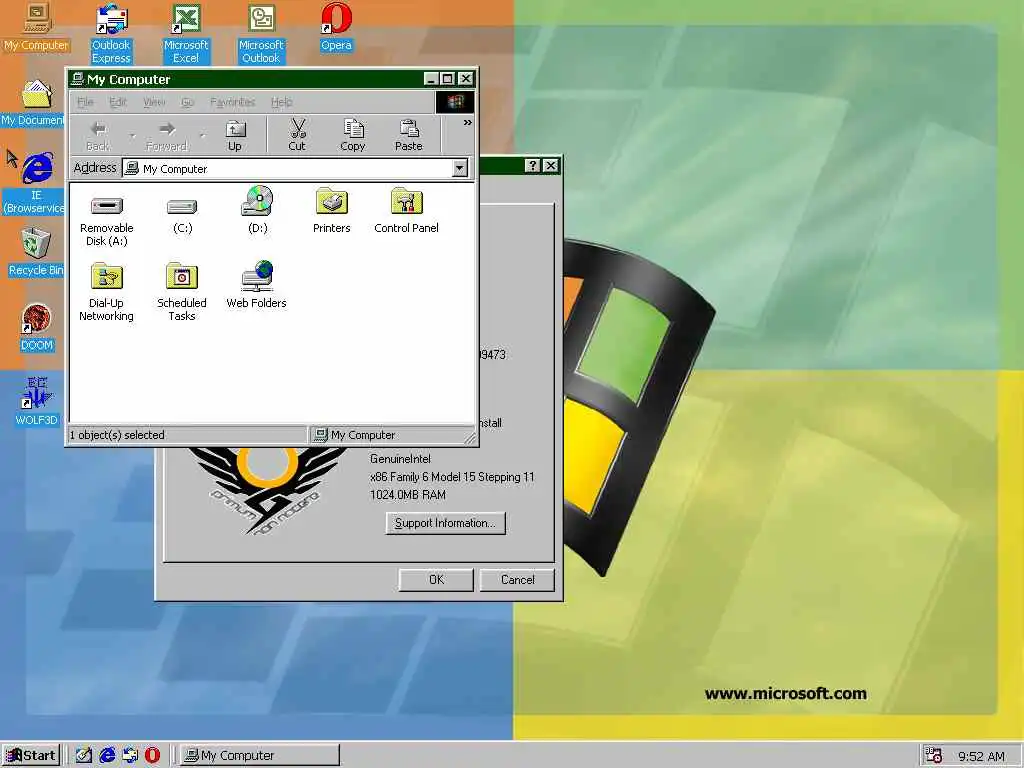Click the Task Scheduler tray icon
Screen dimensions: 1024x768
[934, 756]
